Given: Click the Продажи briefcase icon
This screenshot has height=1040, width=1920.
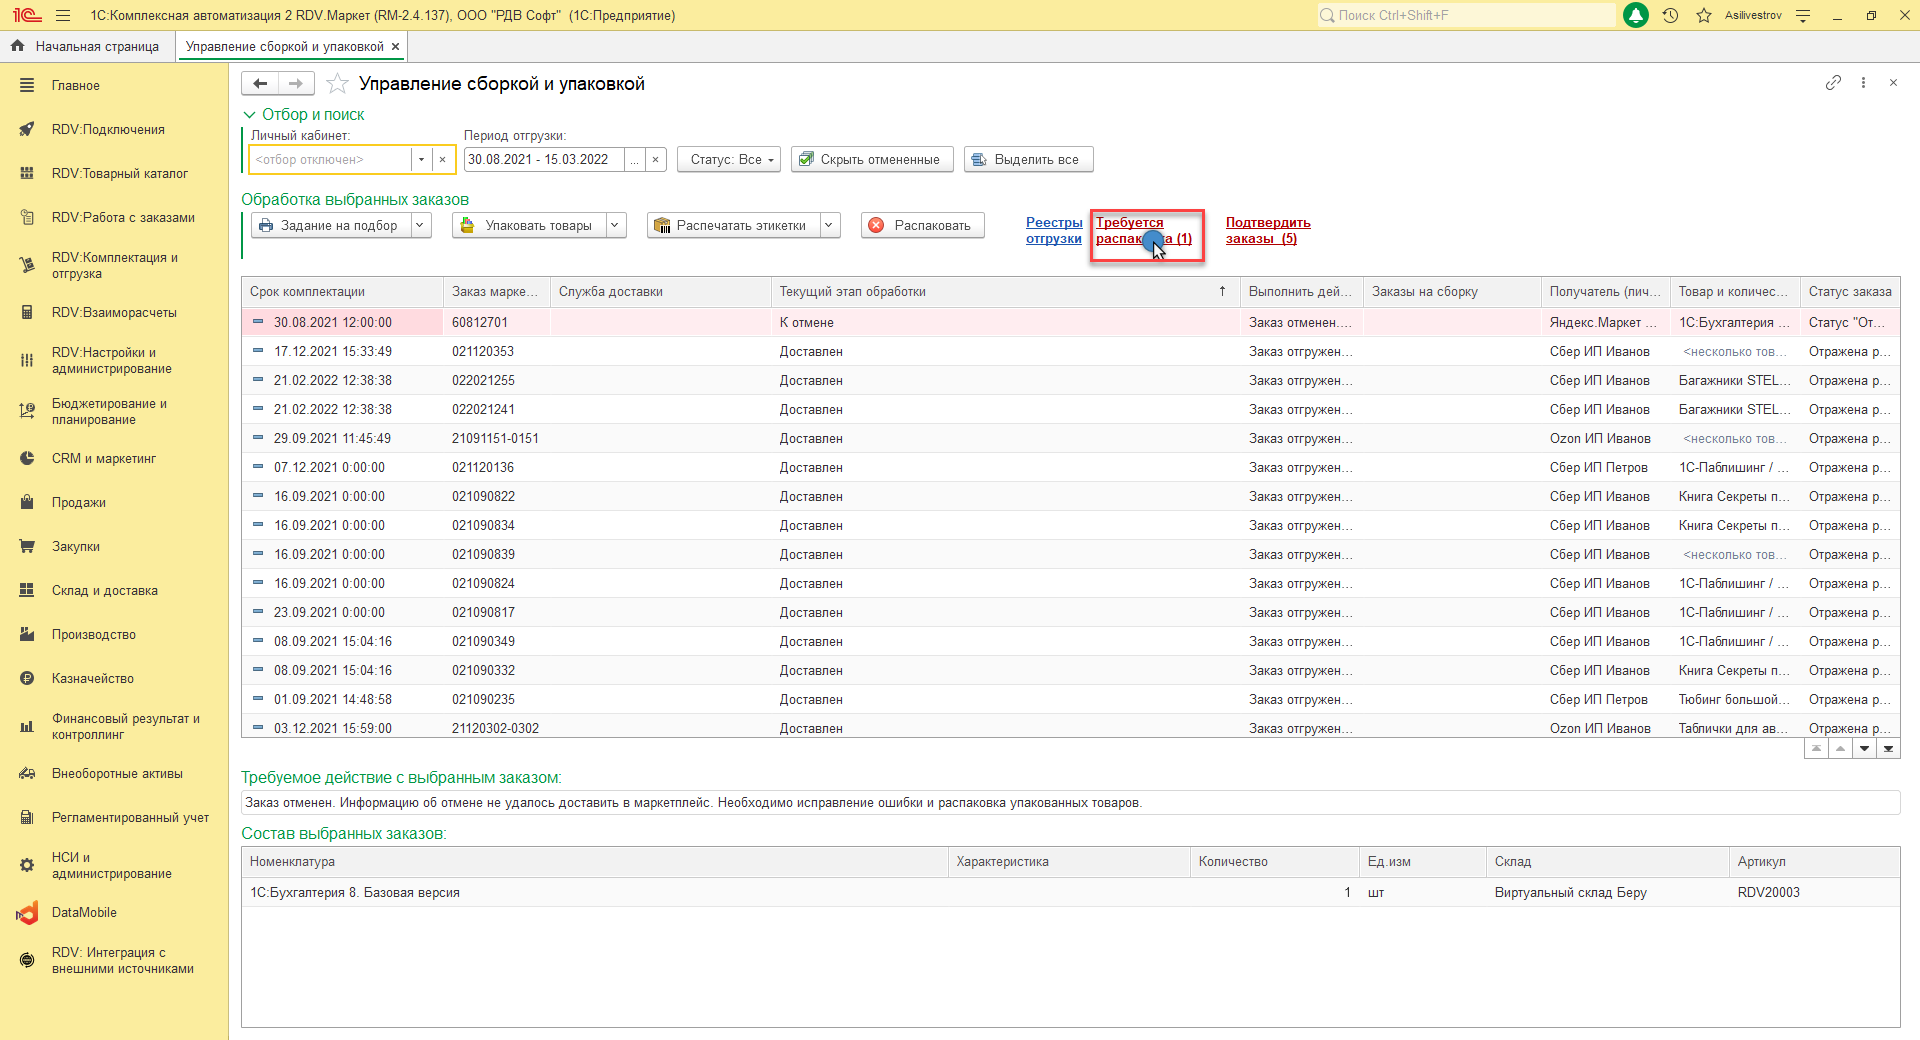Looking at the screenshot, I should pos(27,503).
